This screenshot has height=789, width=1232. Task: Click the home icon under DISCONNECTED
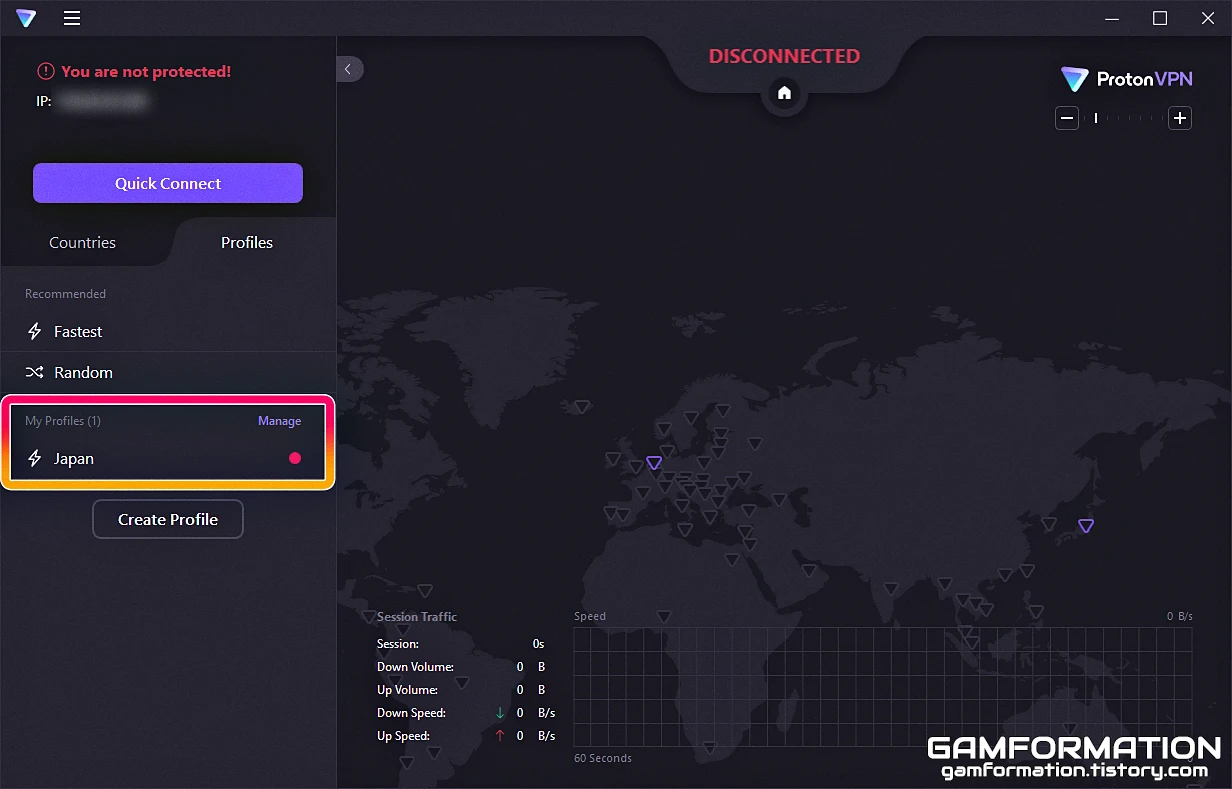[x=784, y=93]
